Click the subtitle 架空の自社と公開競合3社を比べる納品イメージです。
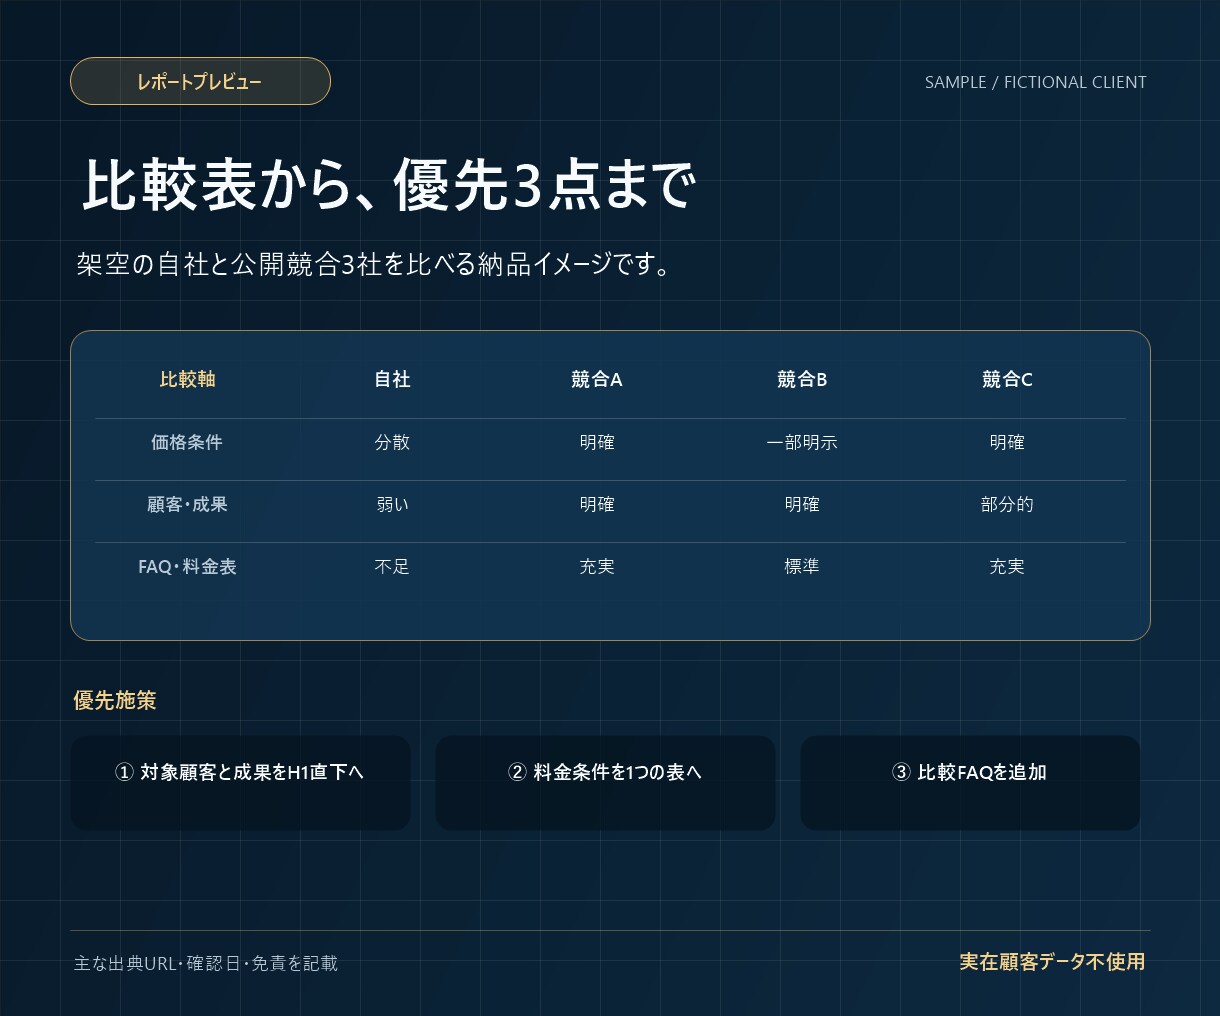The width and height of the screenshot is (1220, 1016). (x=375, y=264)
